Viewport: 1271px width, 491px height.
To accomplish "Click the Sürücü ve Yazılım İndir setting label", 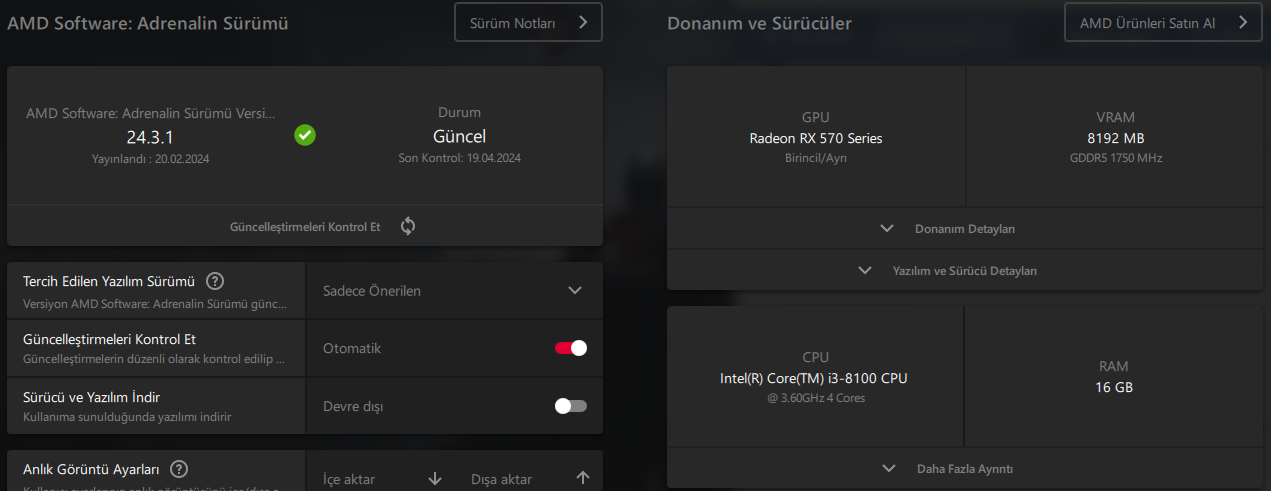I will point(92,397).
